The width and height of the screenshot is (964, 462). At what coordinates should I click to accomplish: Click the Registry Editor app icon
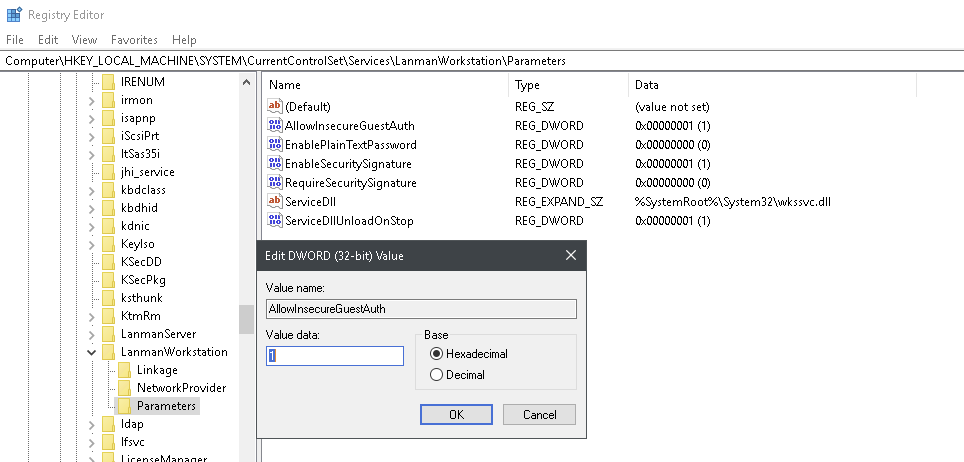tap(14, 14)
